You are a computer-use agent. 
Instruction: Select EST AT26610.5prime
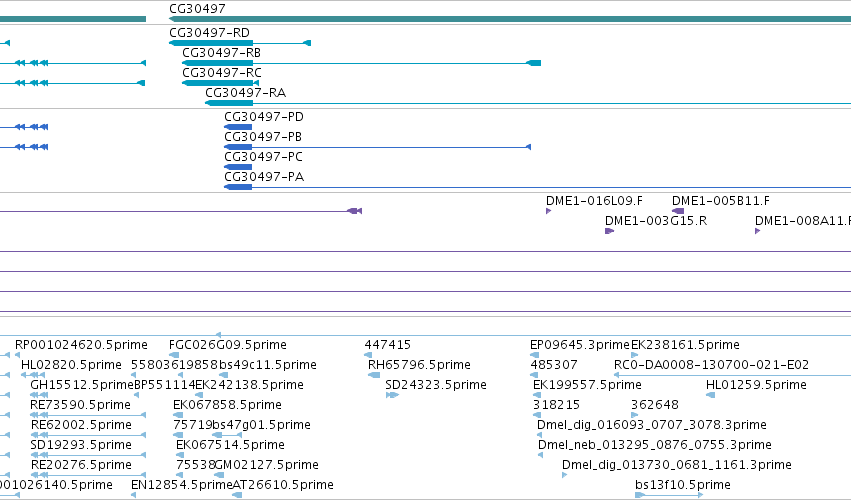283,485
